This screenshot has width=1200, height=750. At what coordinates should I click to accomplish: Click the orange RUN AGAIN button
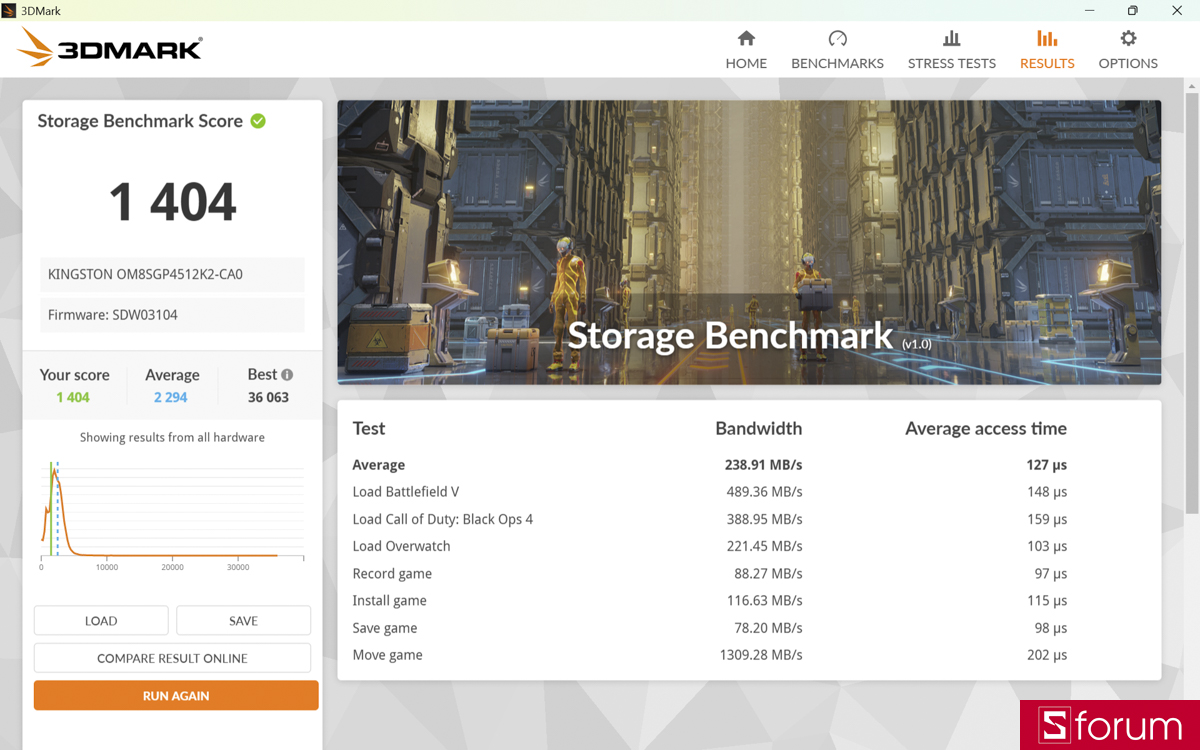[176, 696]
